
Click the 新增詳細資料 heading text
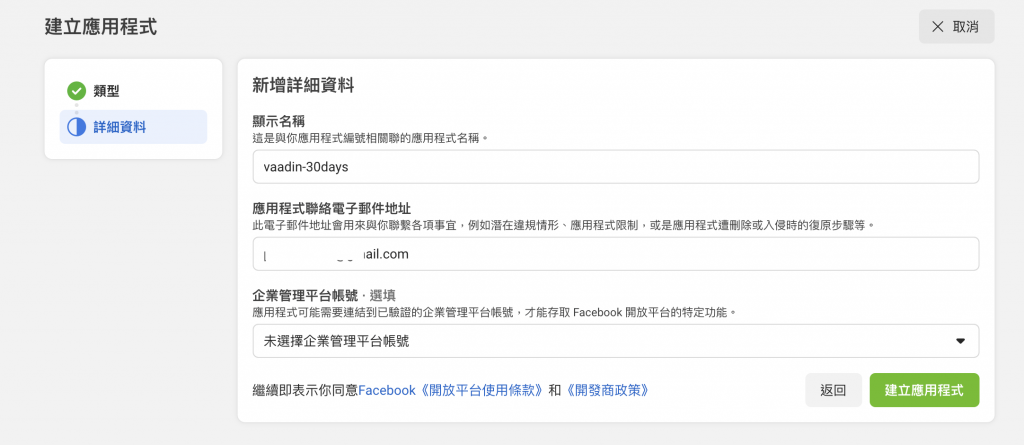303,85
